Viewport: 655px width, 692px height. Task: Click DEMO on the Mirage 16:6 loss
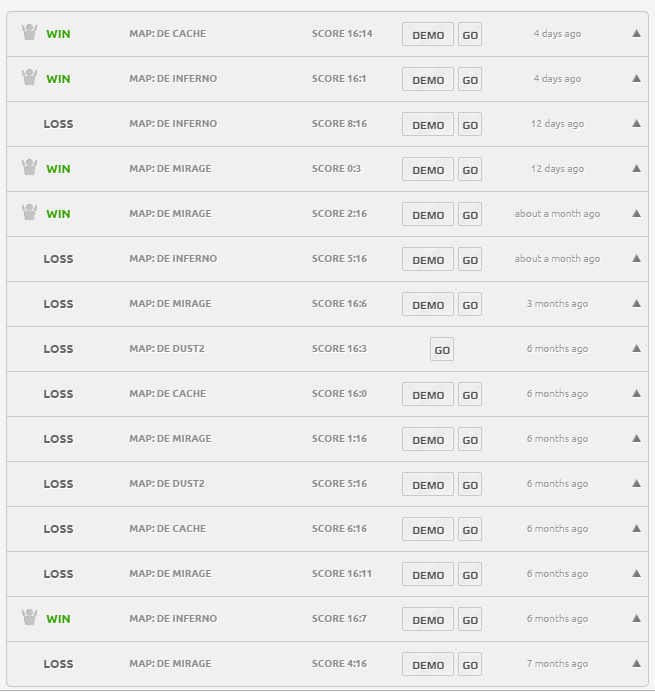tap(428, 305)
